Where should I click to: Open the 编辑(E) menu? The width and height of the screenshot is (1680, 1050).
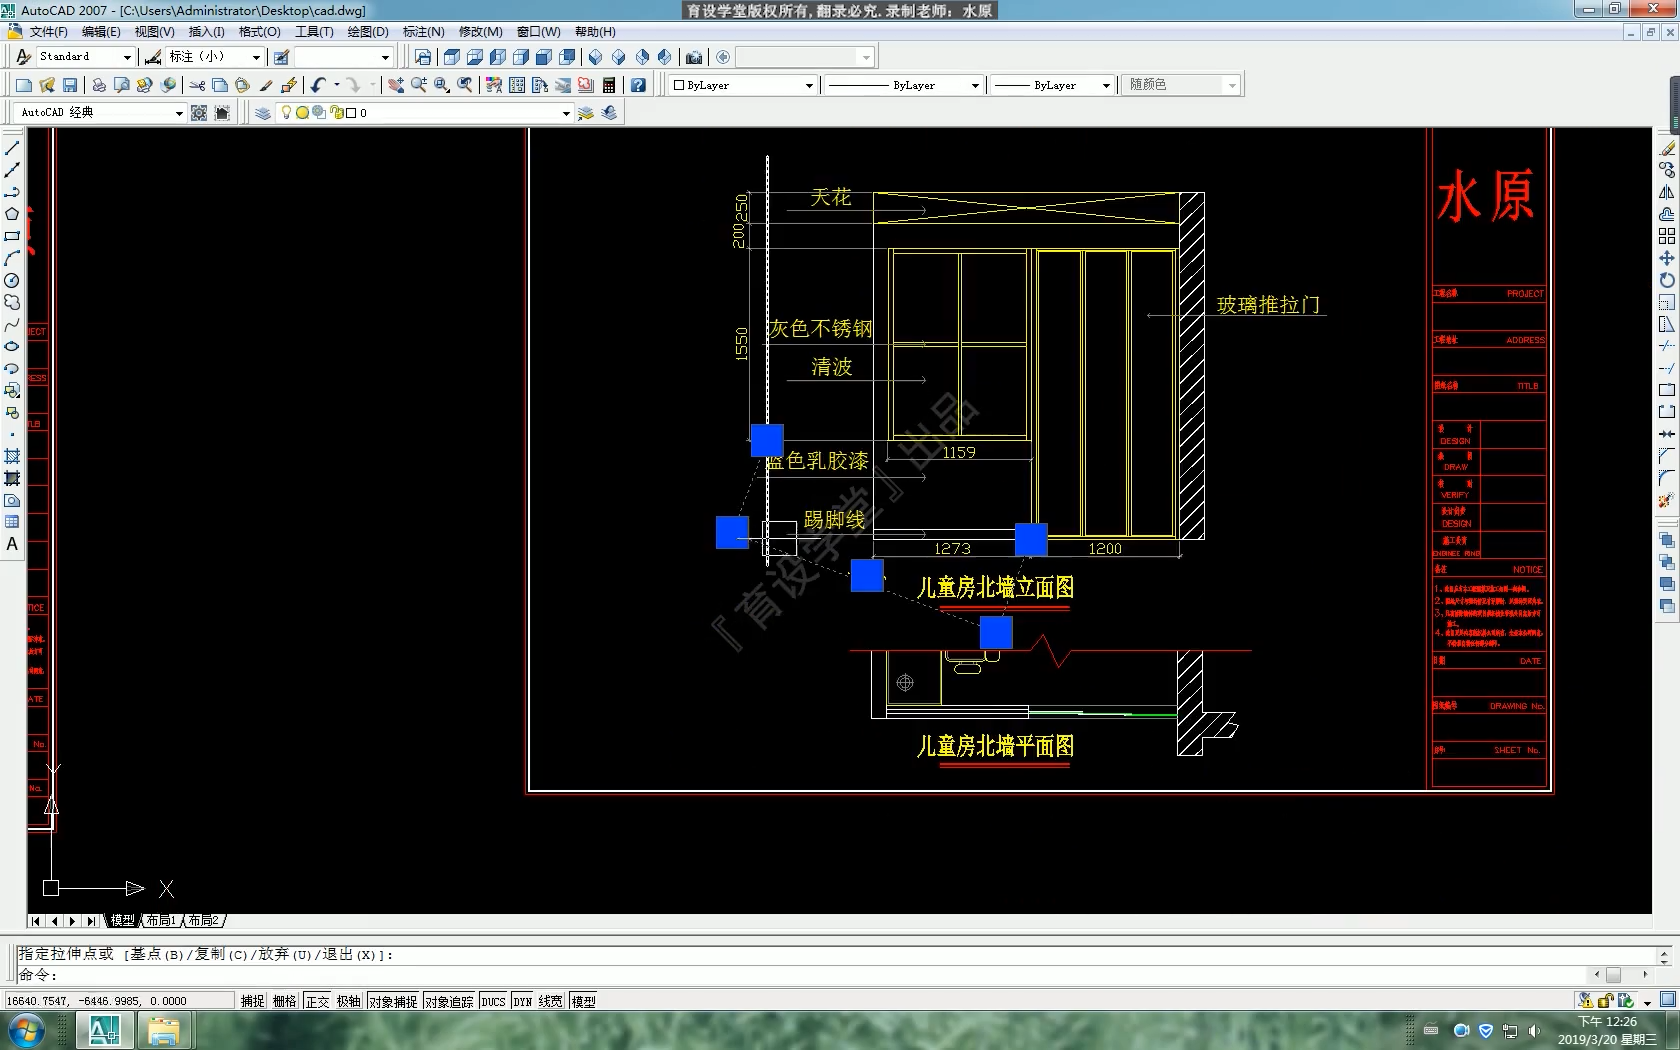[101, 32]
